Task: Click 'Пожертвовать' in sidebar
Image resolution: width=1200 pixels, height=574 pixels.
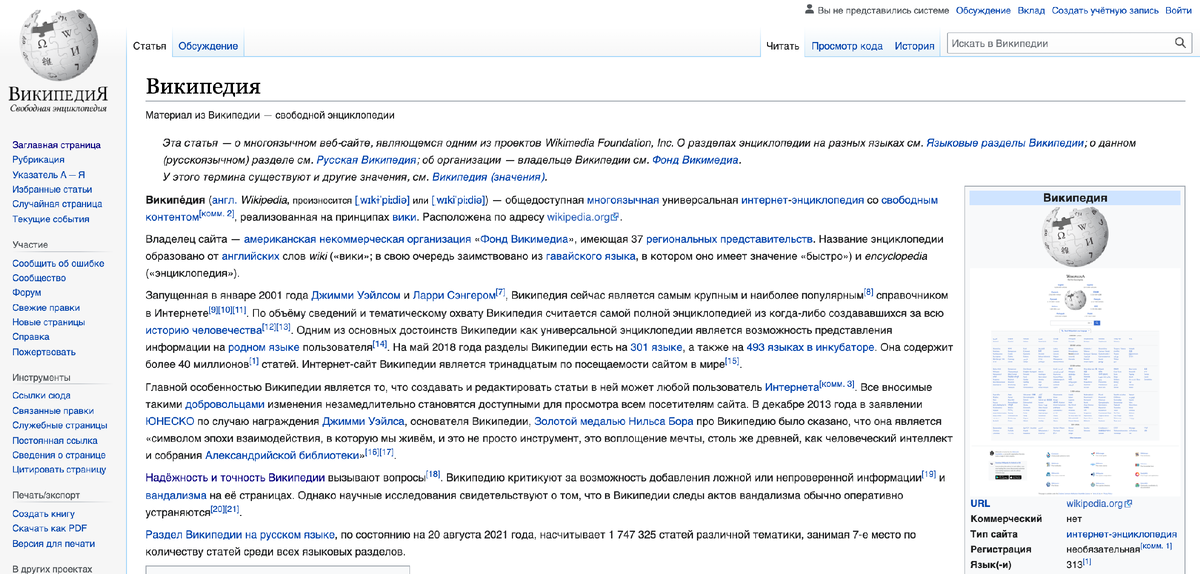Action: tap(44, 352)
